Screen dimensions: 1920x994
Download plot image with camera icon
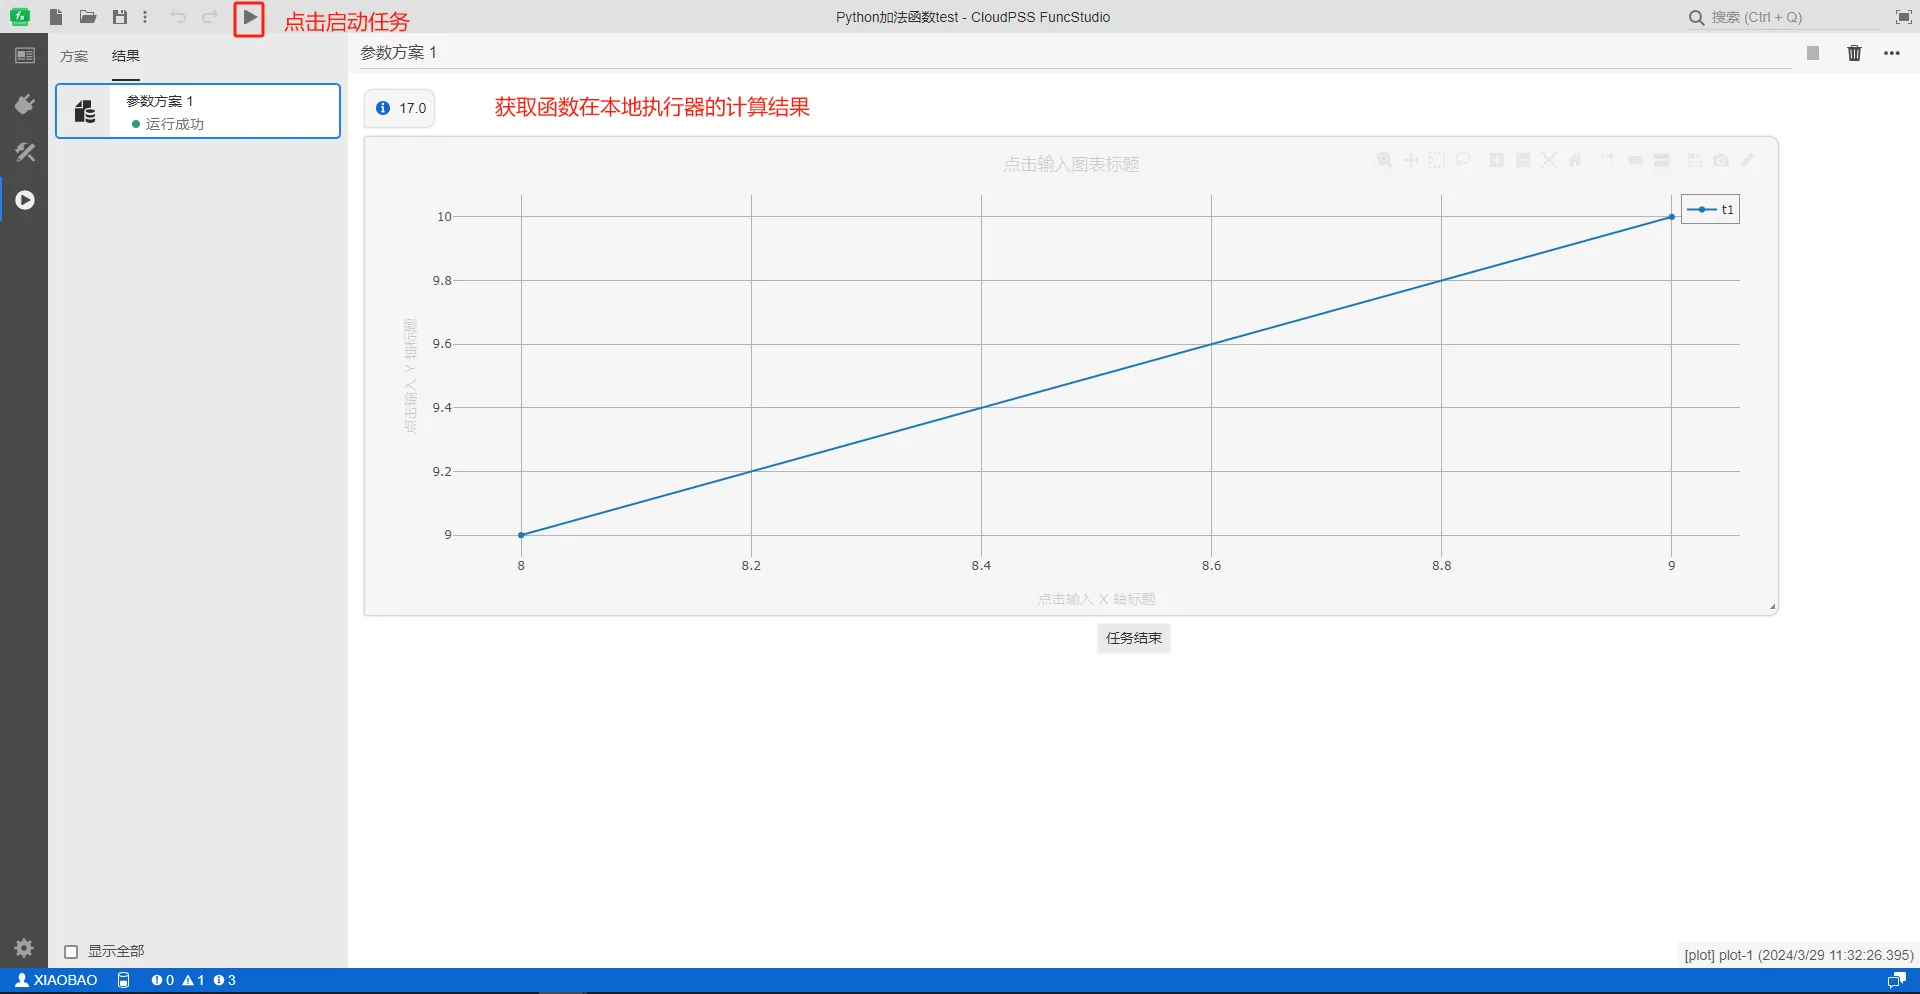click(1721, 160)
